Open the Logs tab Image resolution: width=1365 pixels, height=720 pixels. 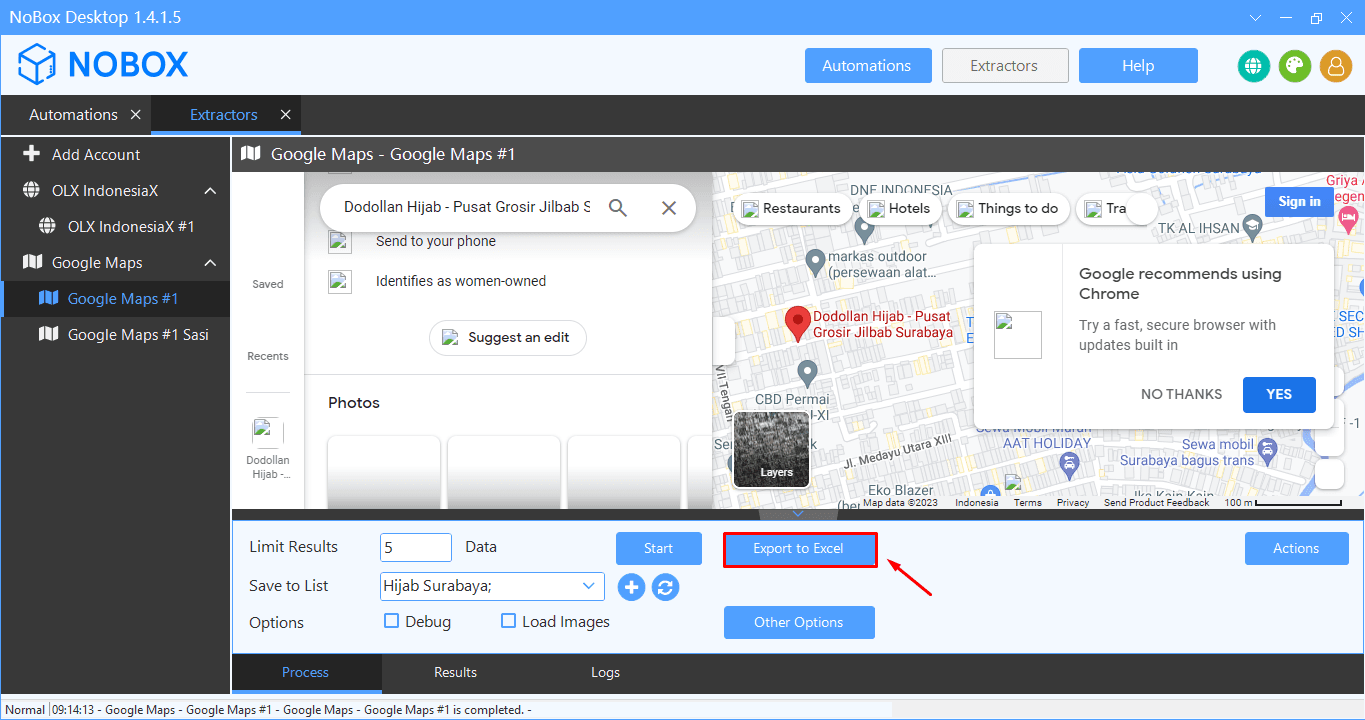click(x=605, y=672)
